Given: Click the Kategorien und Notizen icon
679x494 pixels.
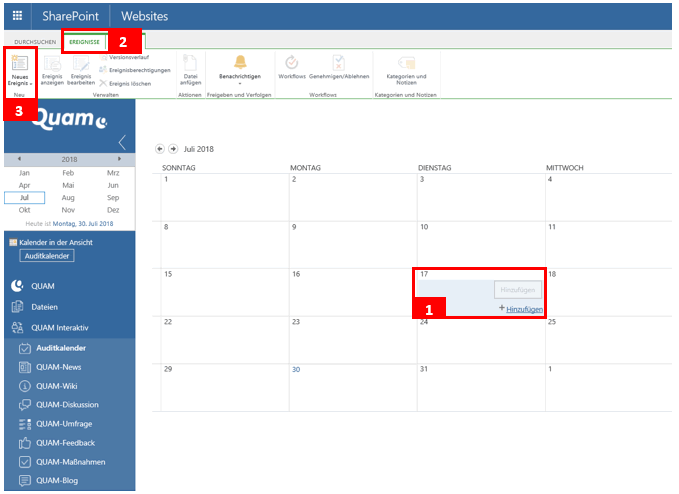Looking at the screenshot, I should point(407,63).
